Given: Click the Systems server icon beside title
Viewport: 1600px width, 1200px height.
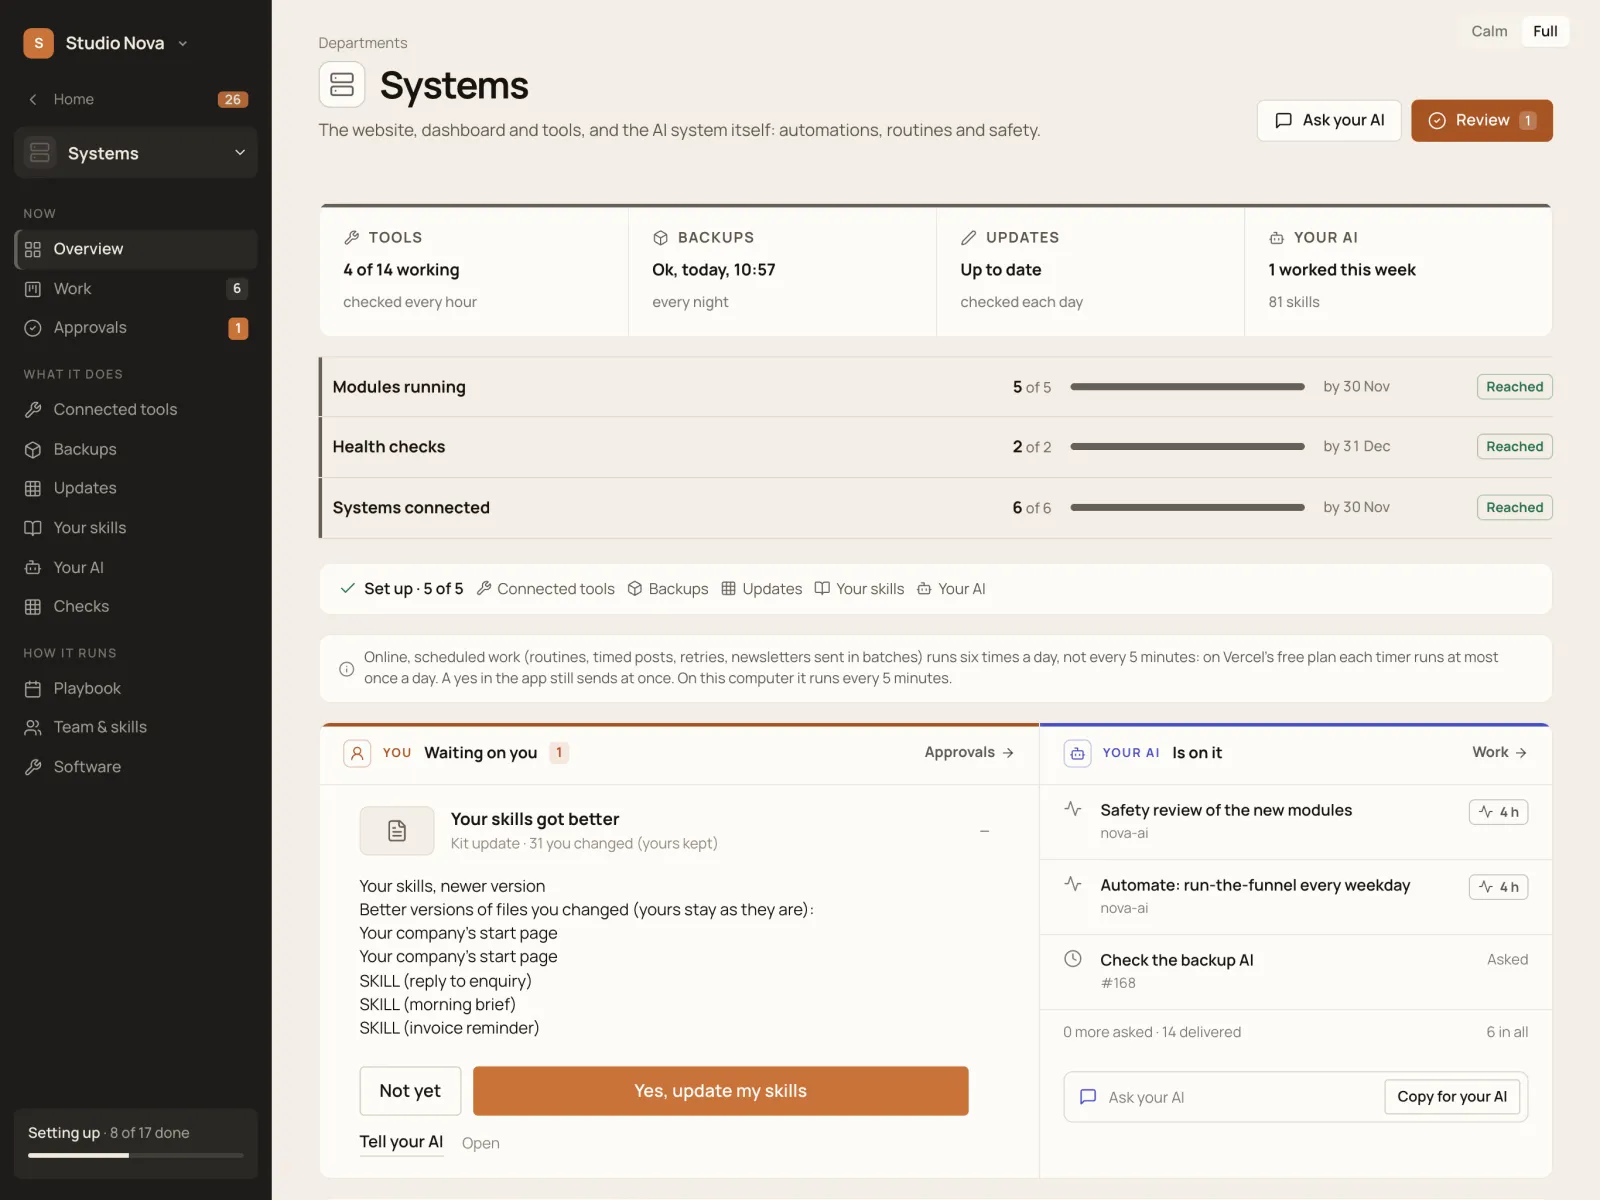Looking at the screenshot, I should point(342,84).
